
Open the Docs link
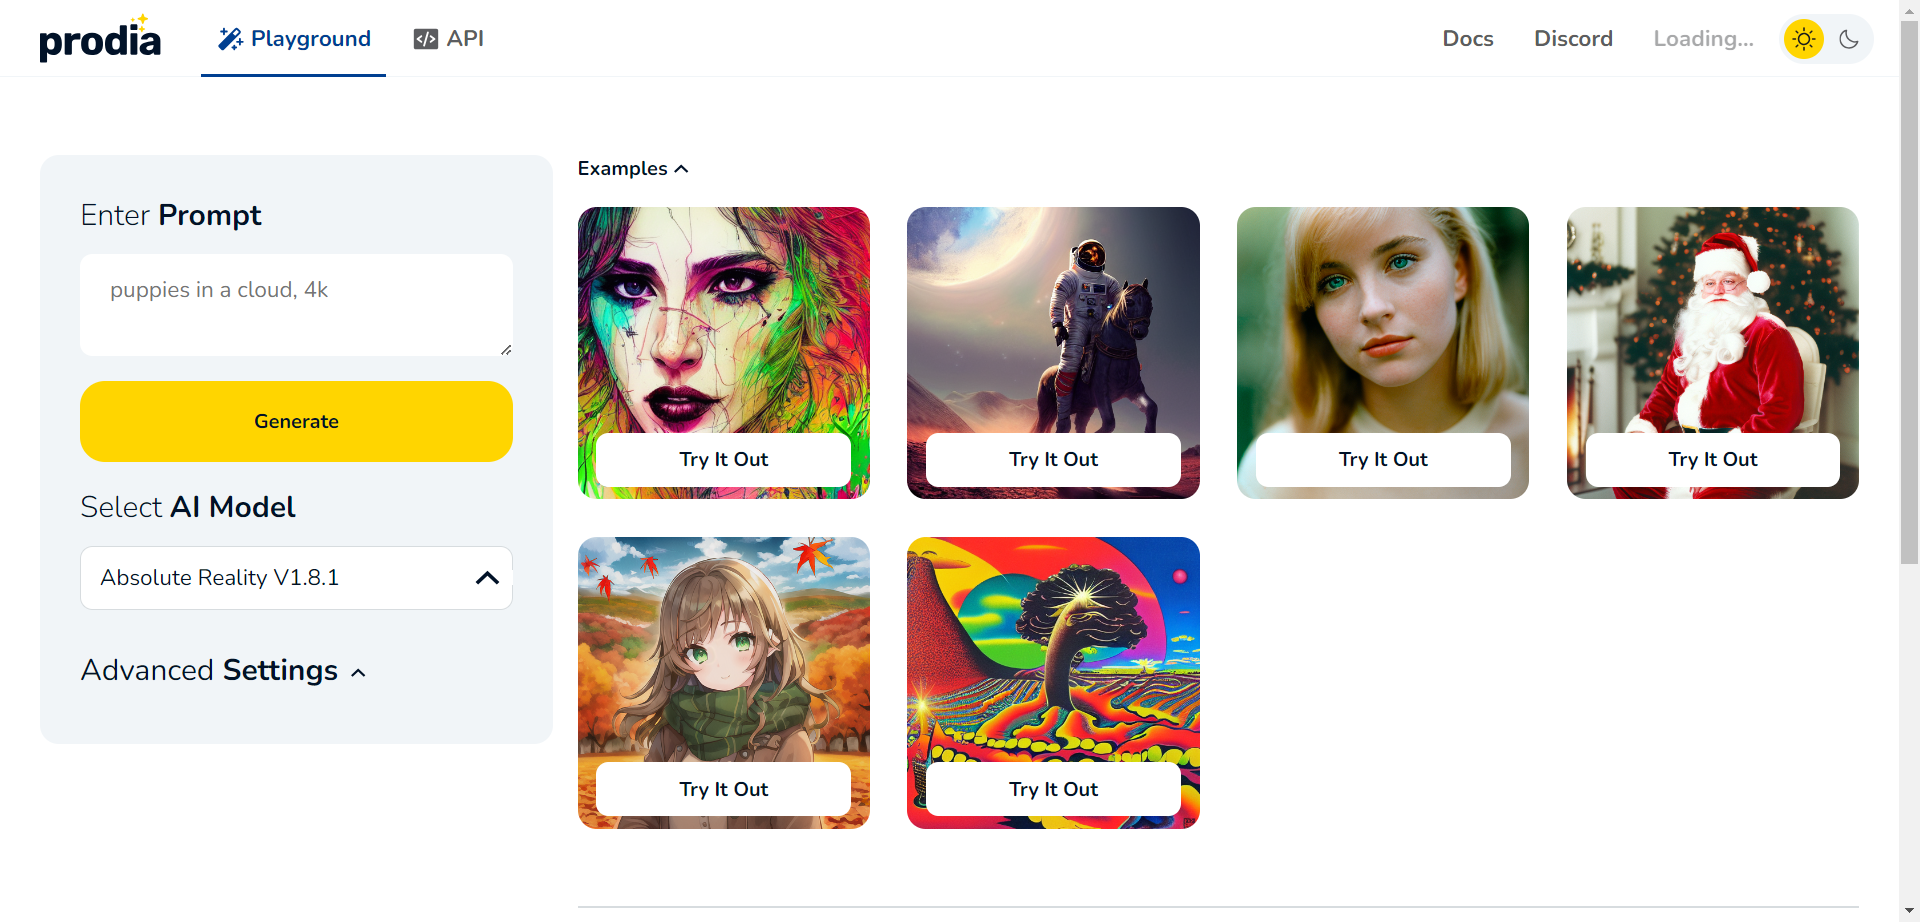click(1468, 39)
